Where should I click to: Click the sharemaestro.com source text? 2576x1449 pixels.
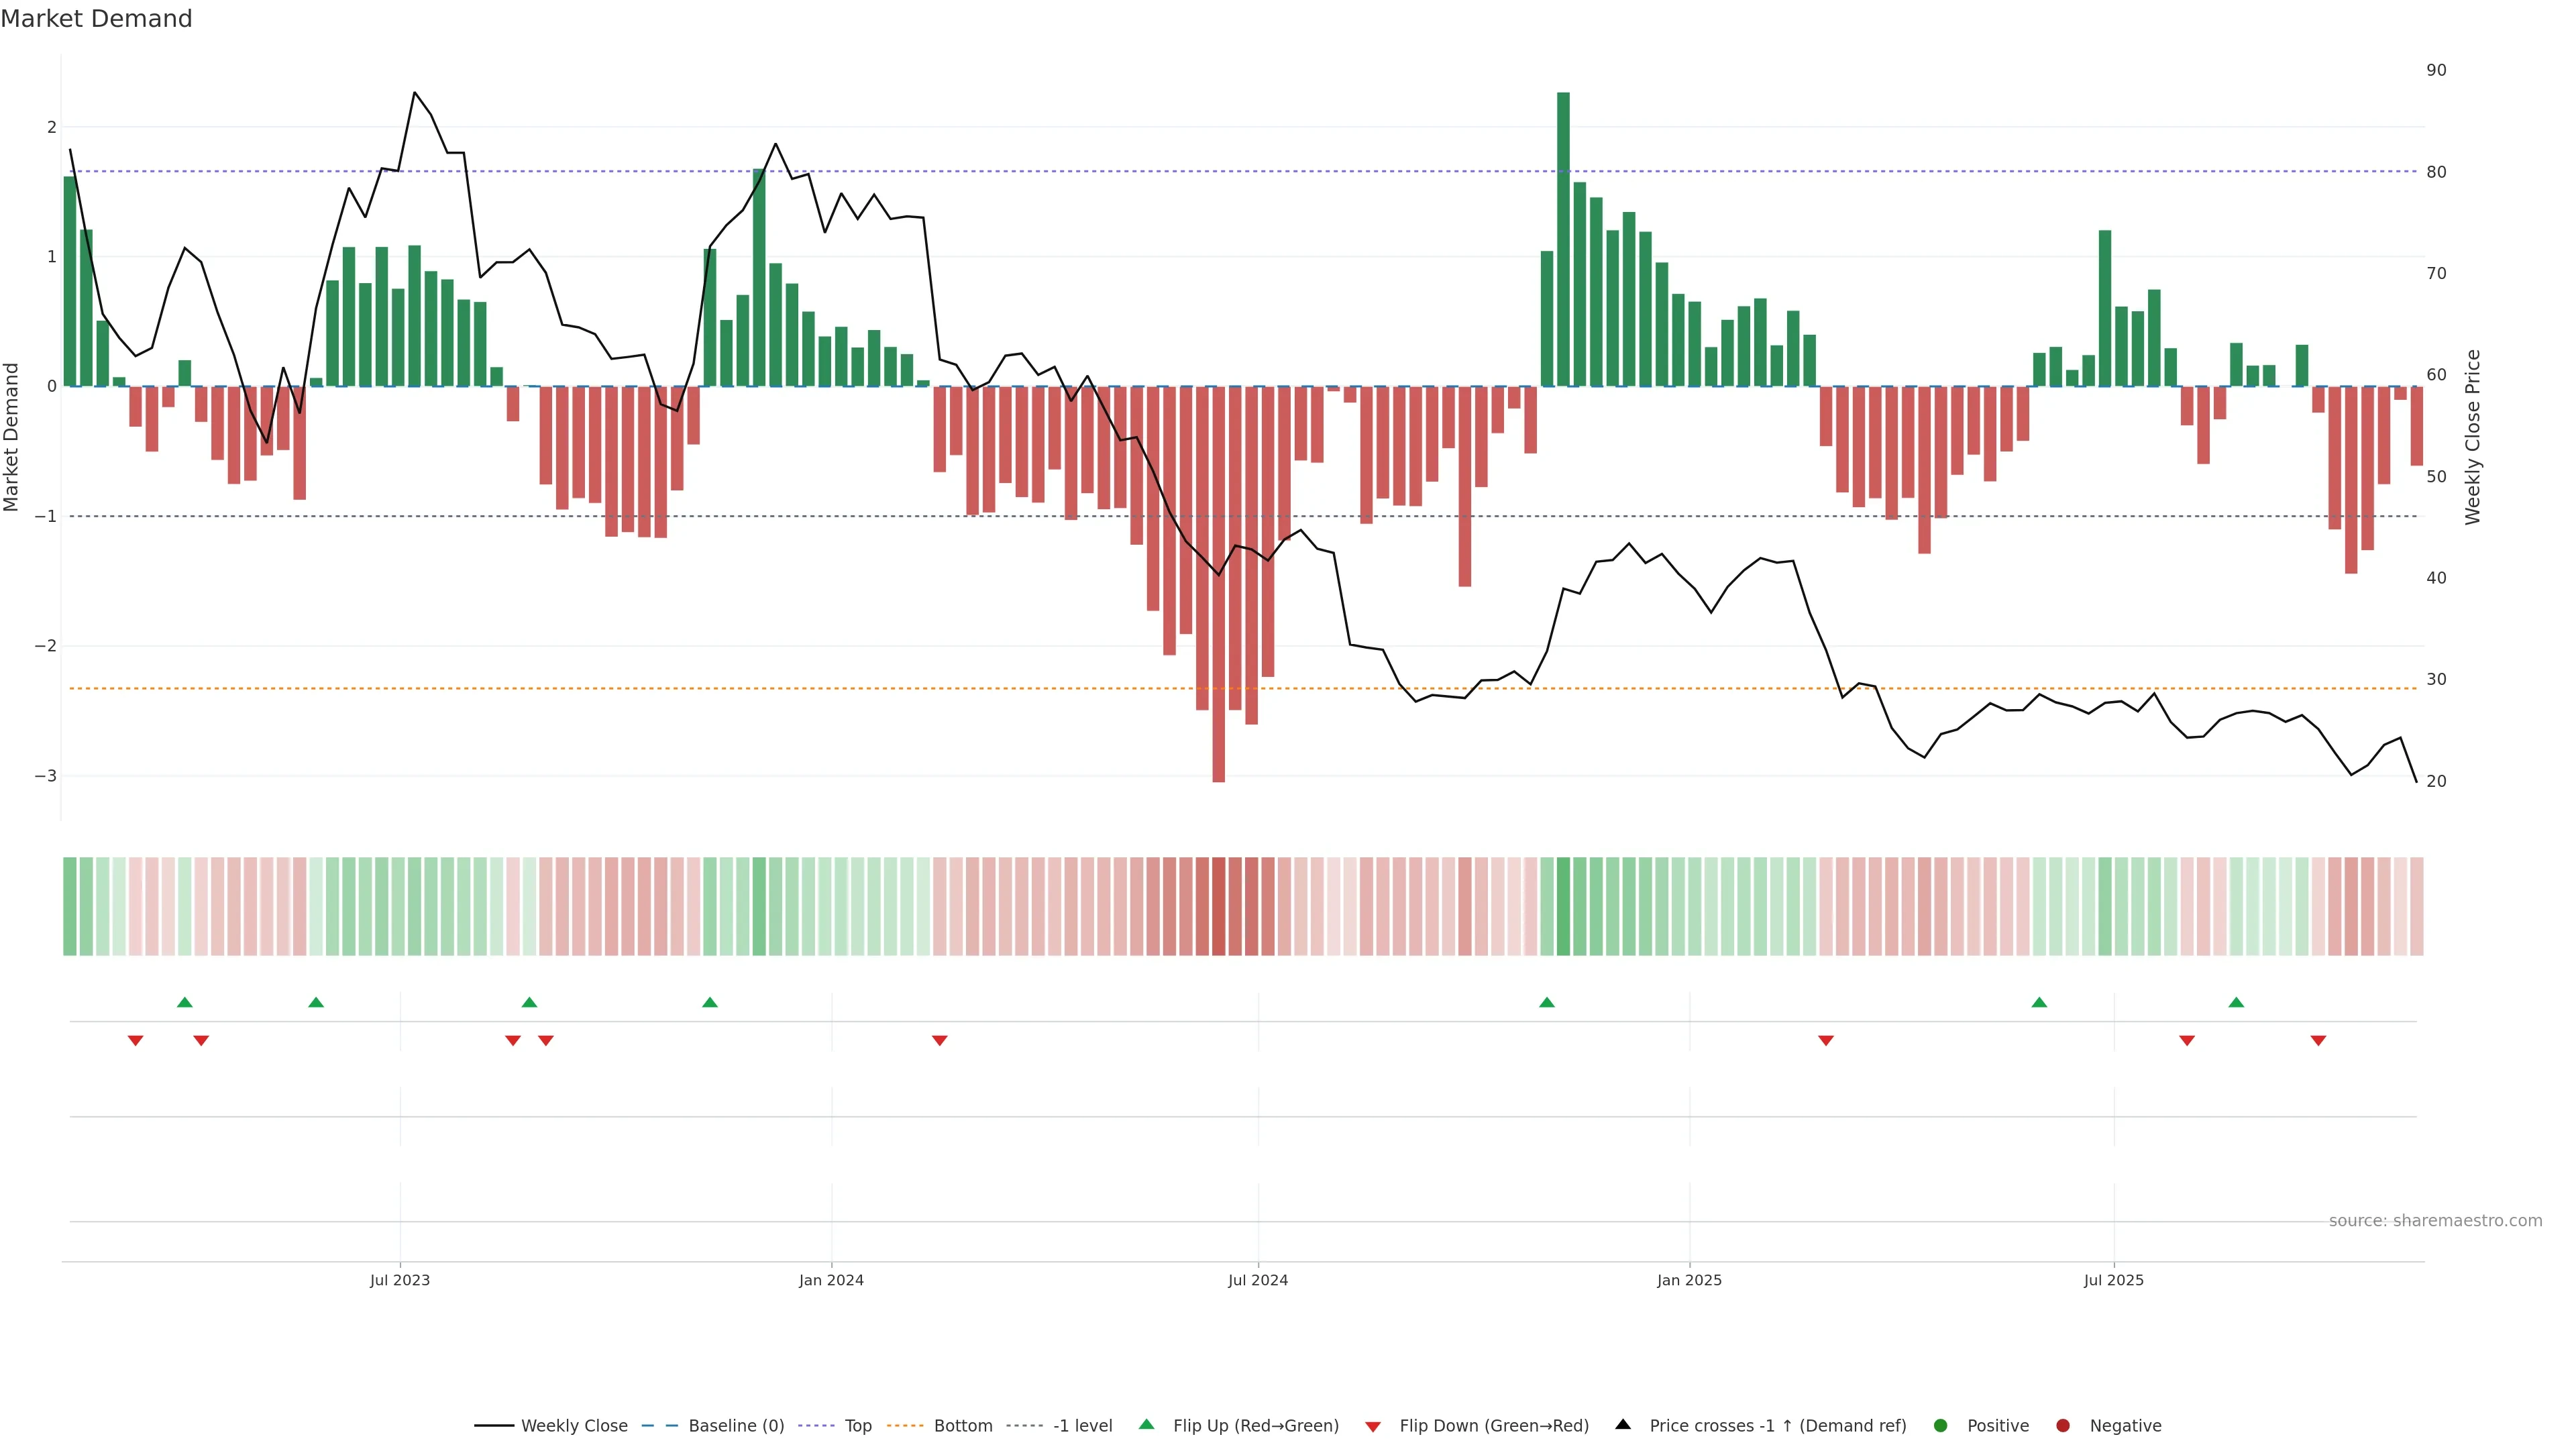2435,1221
